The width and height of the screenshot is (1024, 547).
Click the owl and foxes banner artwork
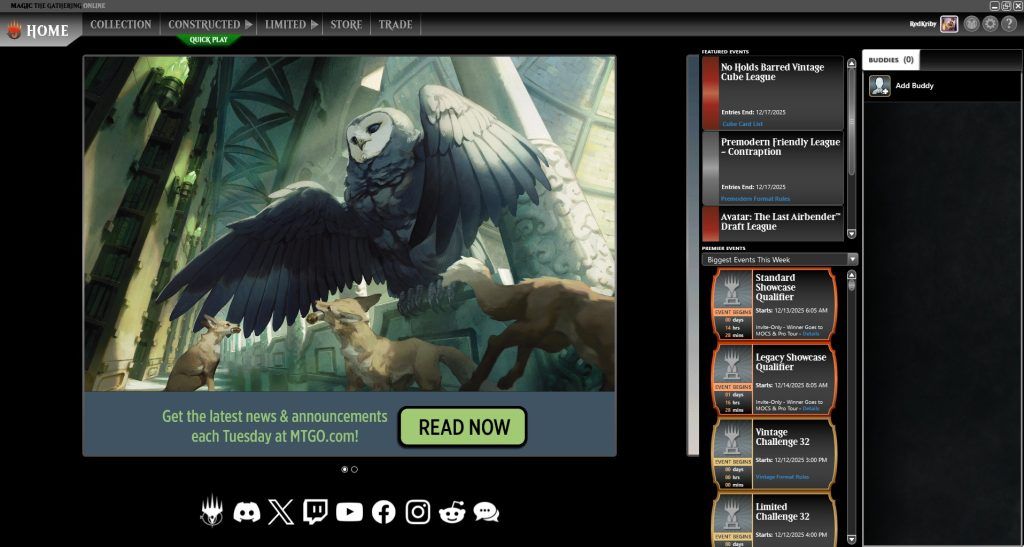(349, 223)
